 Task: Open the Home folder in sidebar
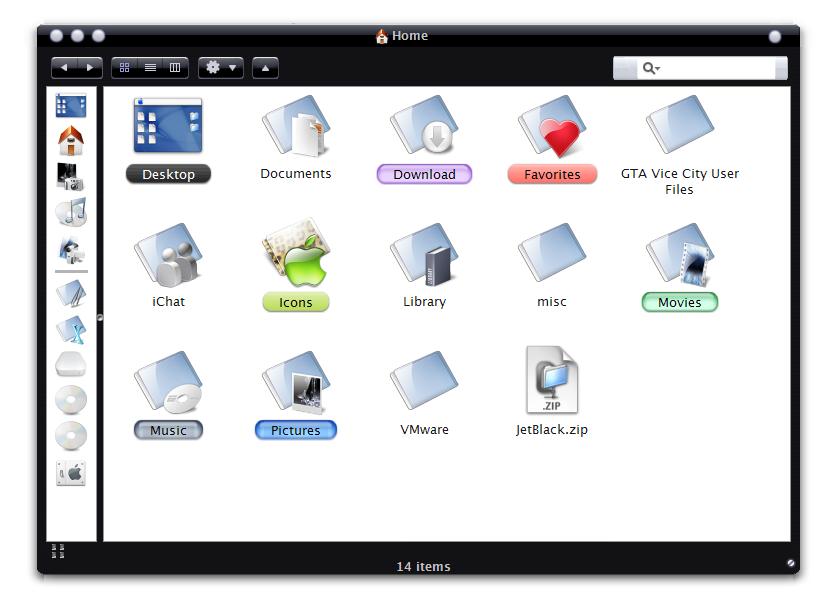(x=71, y=141)
